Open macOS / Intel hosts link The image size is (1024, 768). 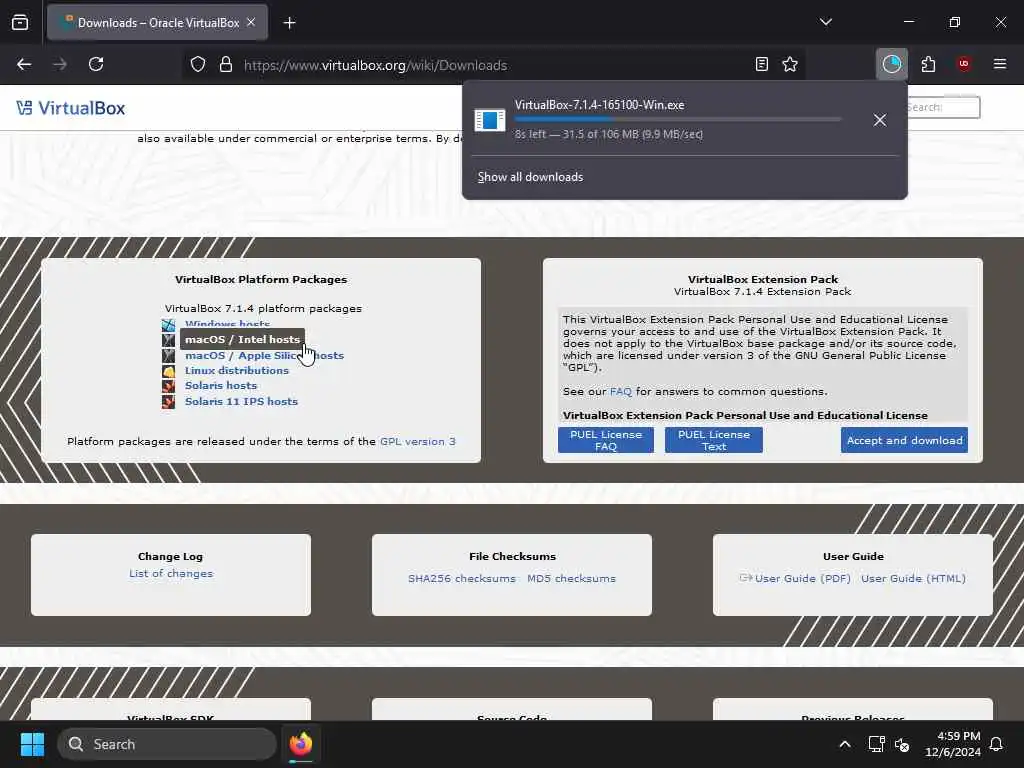[x=242, y=340]
